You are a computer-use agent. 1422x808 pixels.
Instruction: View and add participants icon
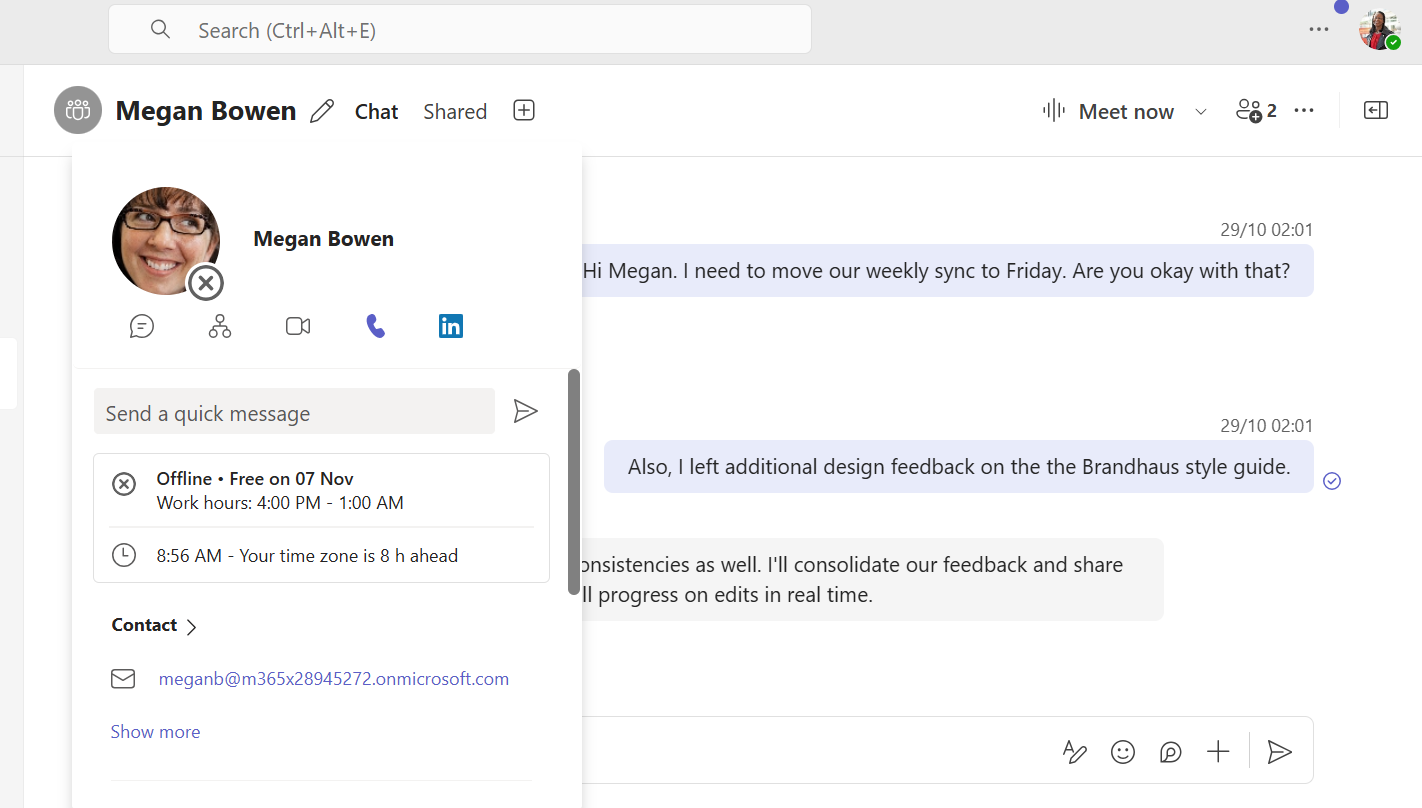click(x=1256, y=110)
